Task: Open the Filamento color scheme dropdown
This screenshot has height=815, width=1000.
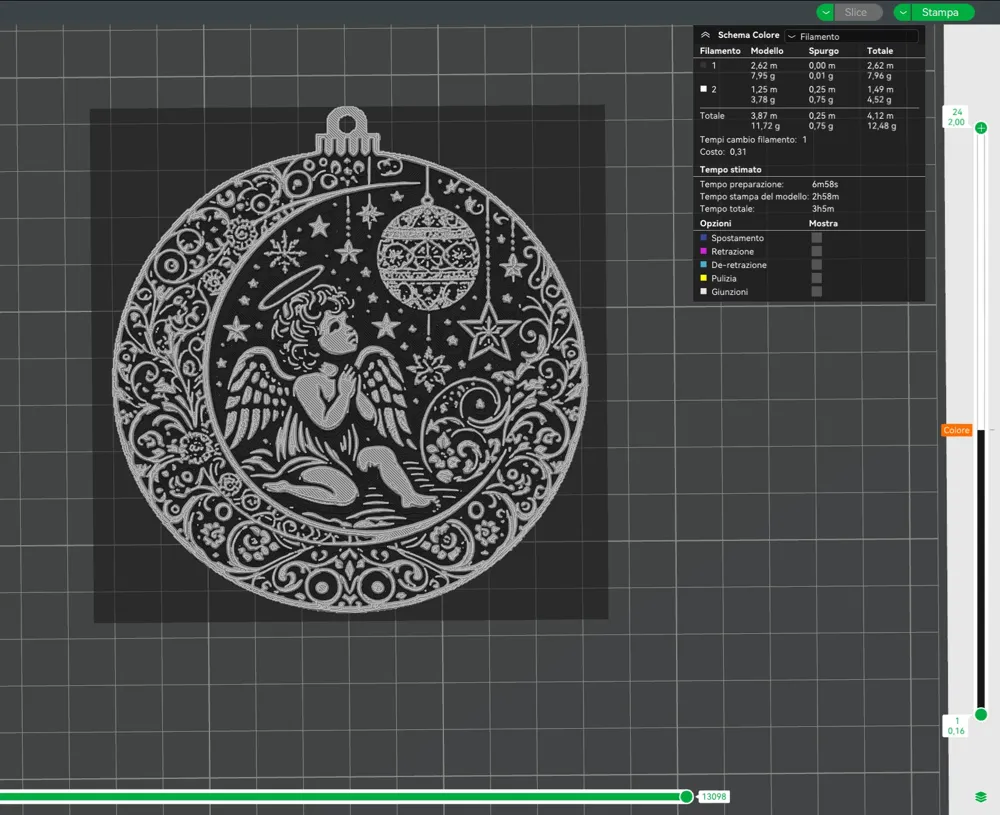Action: click(x=851, y=36)
